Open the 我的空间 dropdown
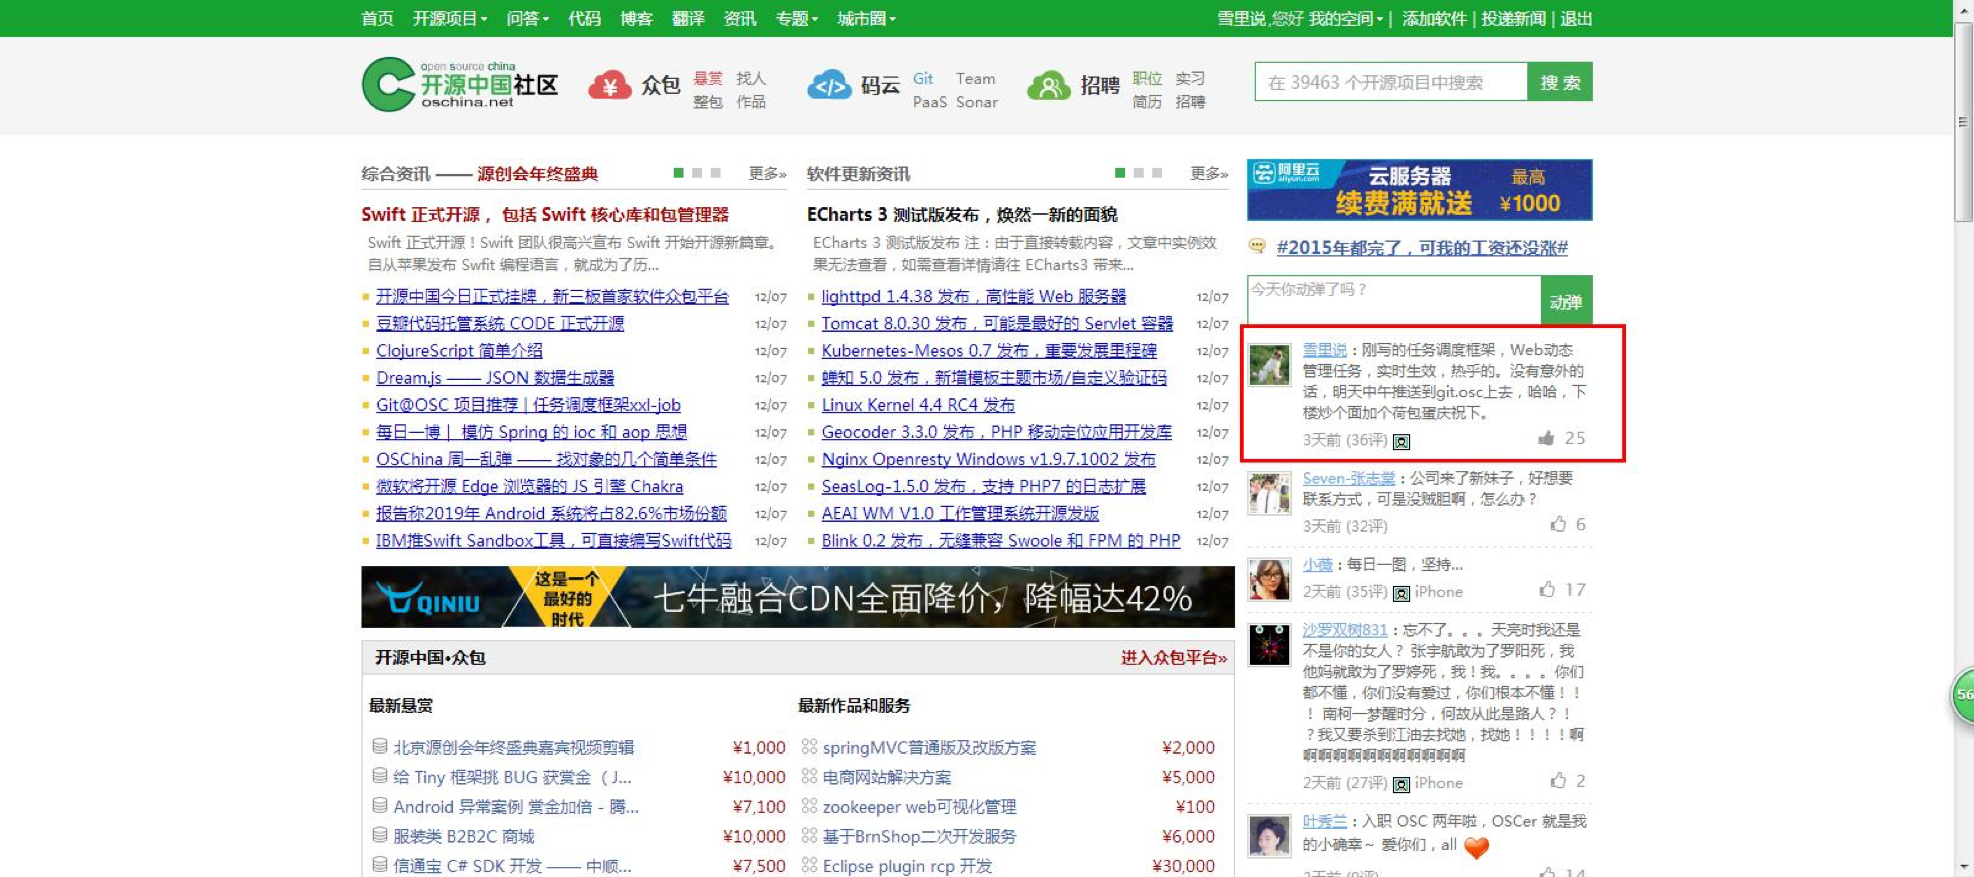This screenshot has width=1974, height=877. tap(1346, 19)
